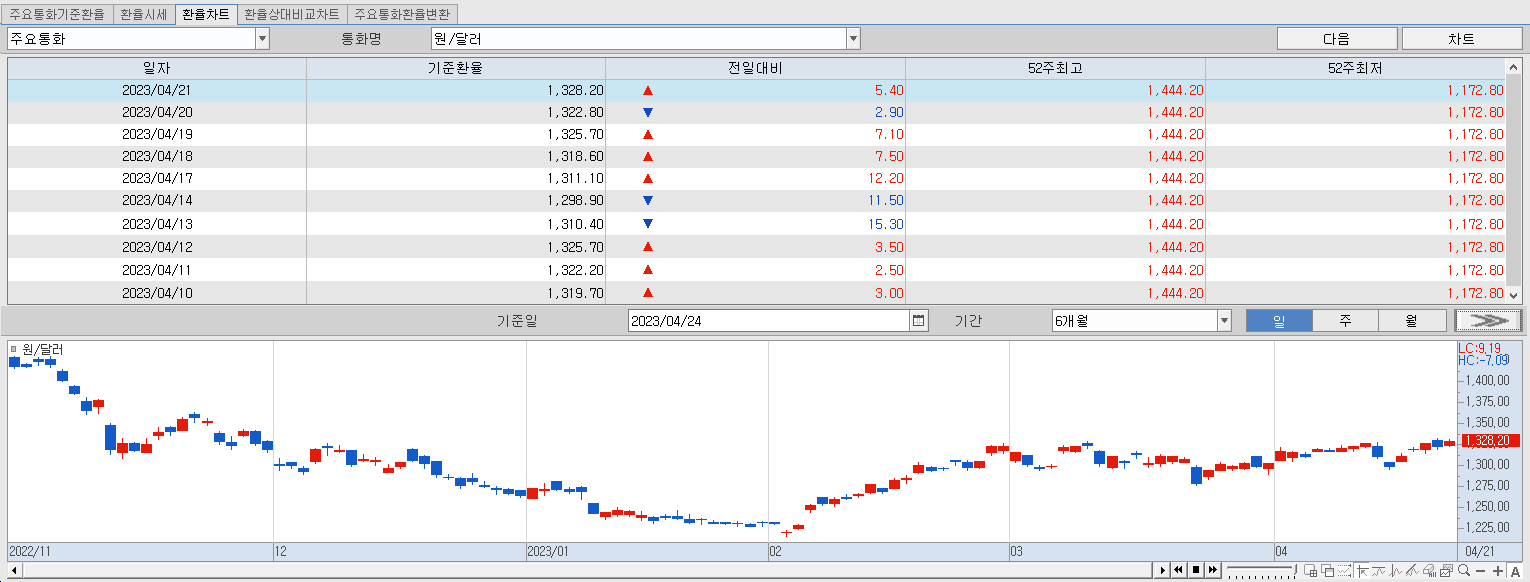This screenshot has width=1530, height=582.
Task: Click the vertical line analysis icon
Action: [x=1395, y=571]
